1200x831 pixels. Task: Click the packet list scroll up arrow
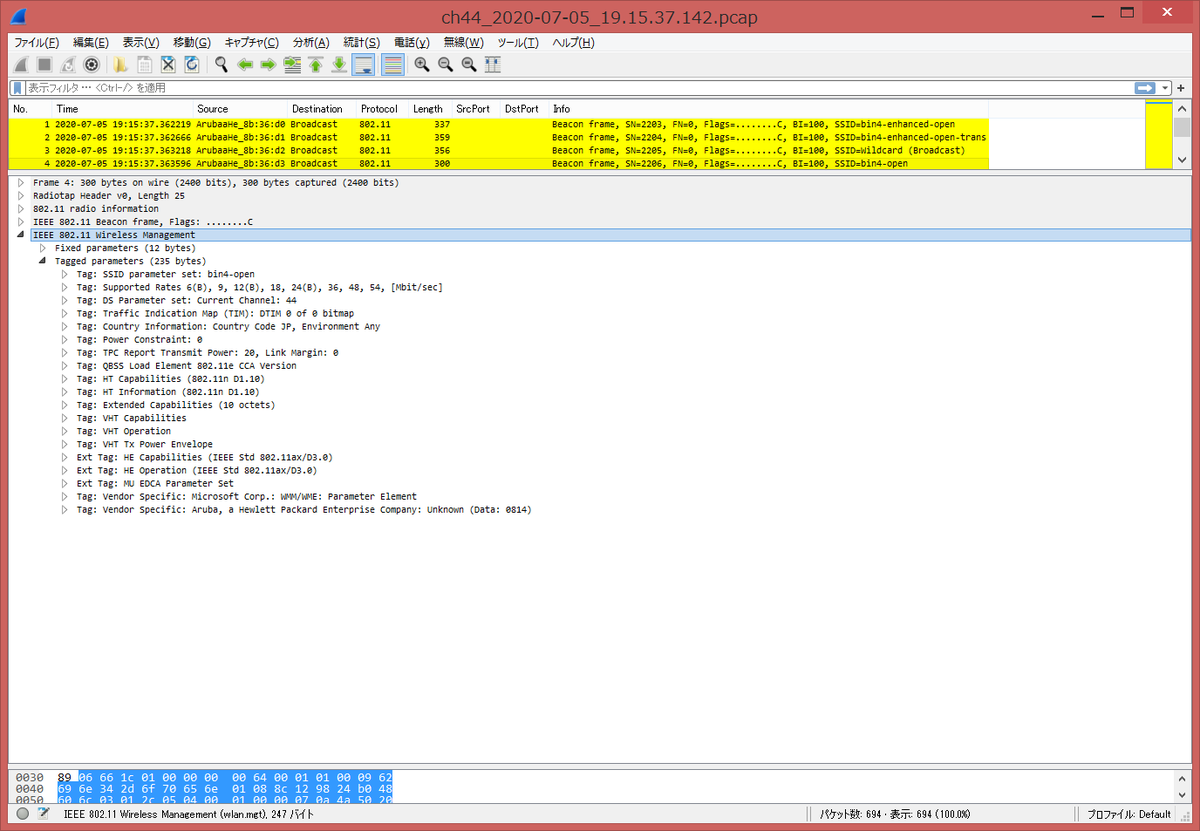point(1182,107)
